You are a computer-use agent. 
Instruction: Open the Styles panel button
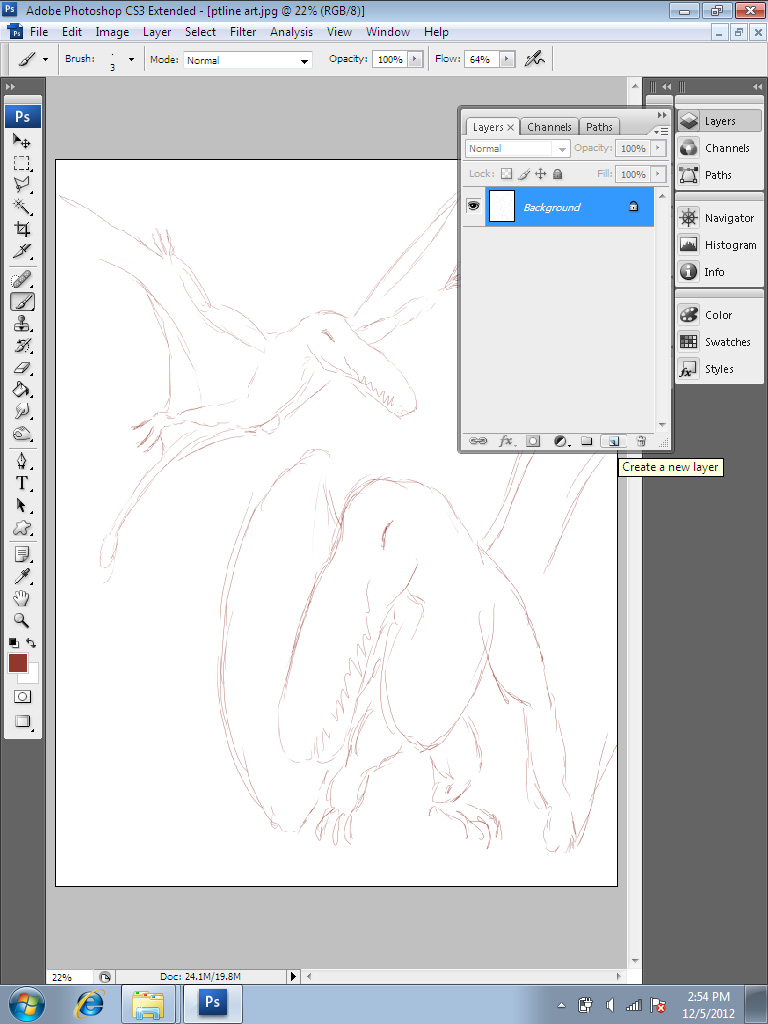[x=718, y=369]
